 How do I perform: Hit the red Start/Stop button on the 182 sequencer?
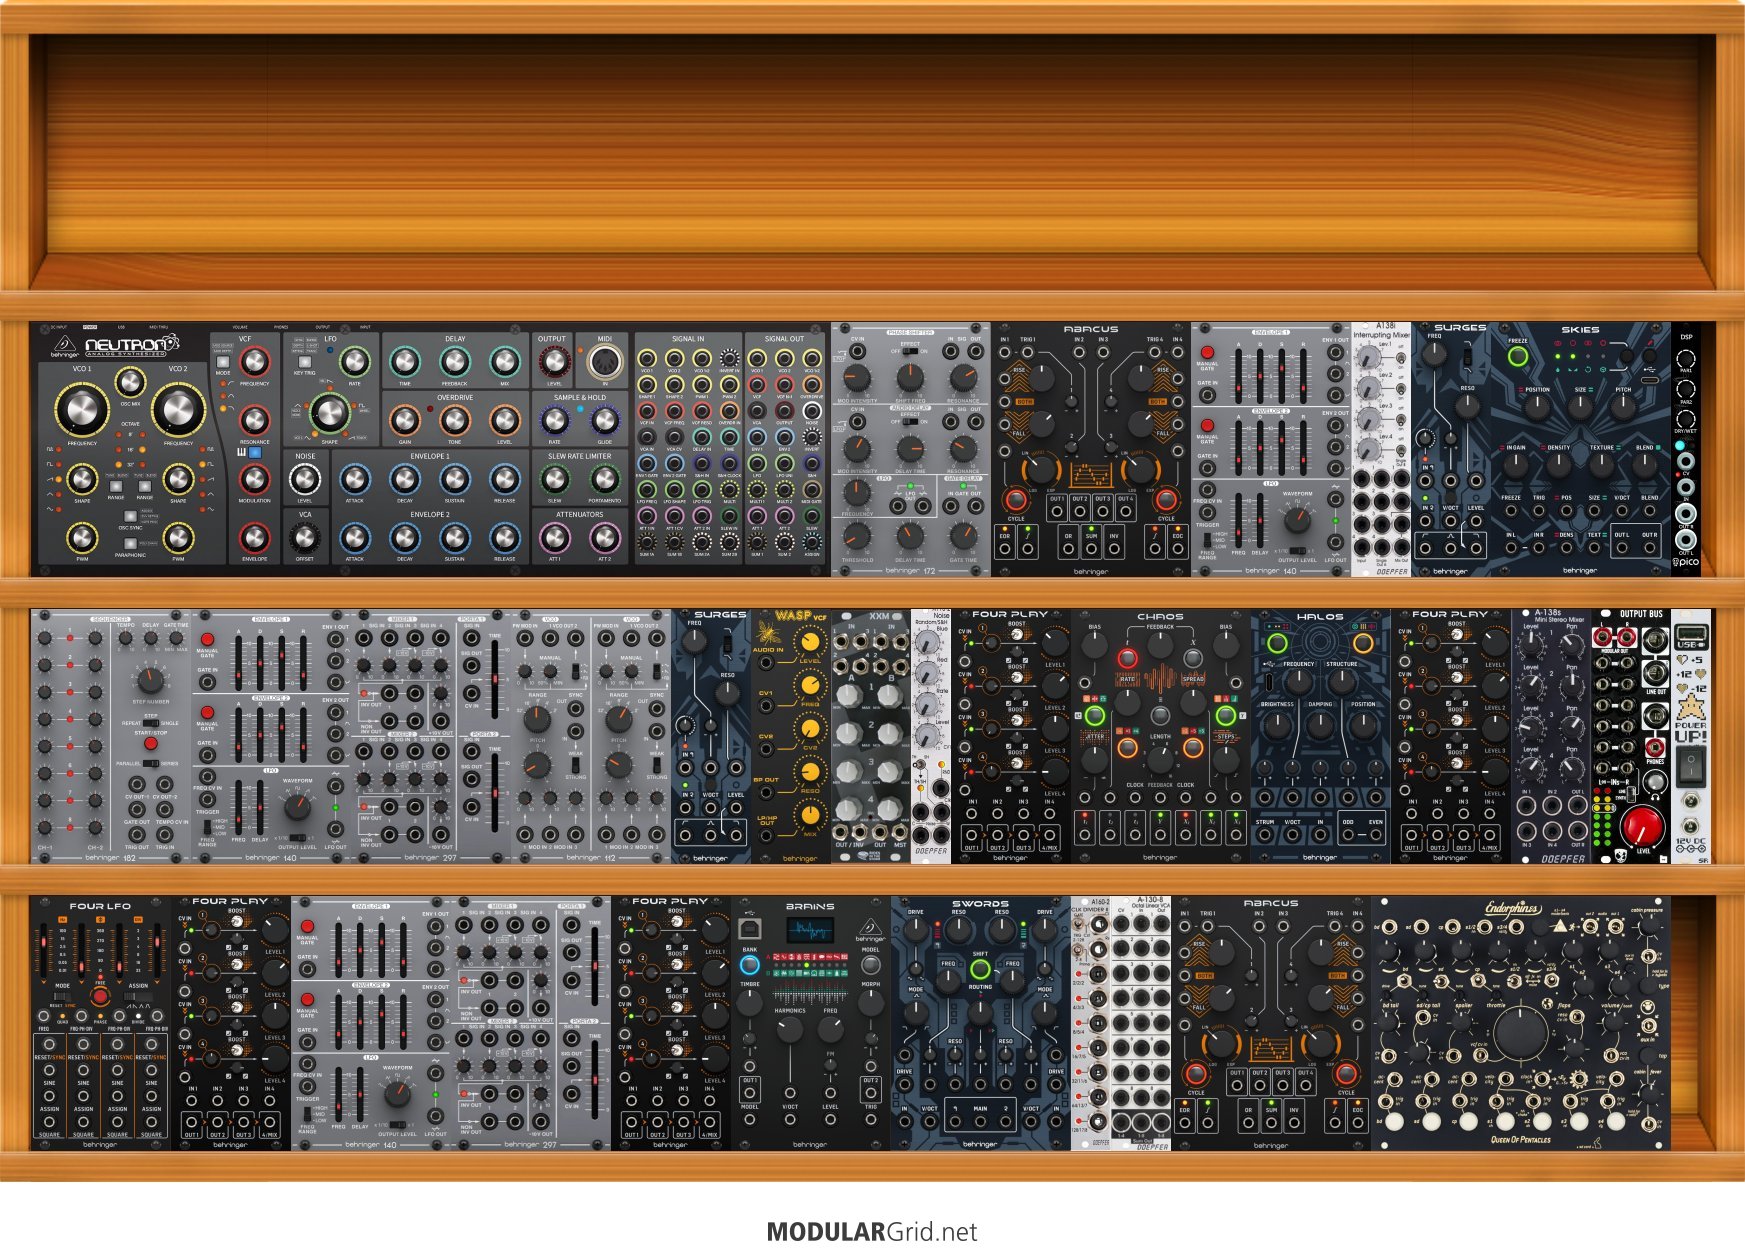[x=150, y=743]
